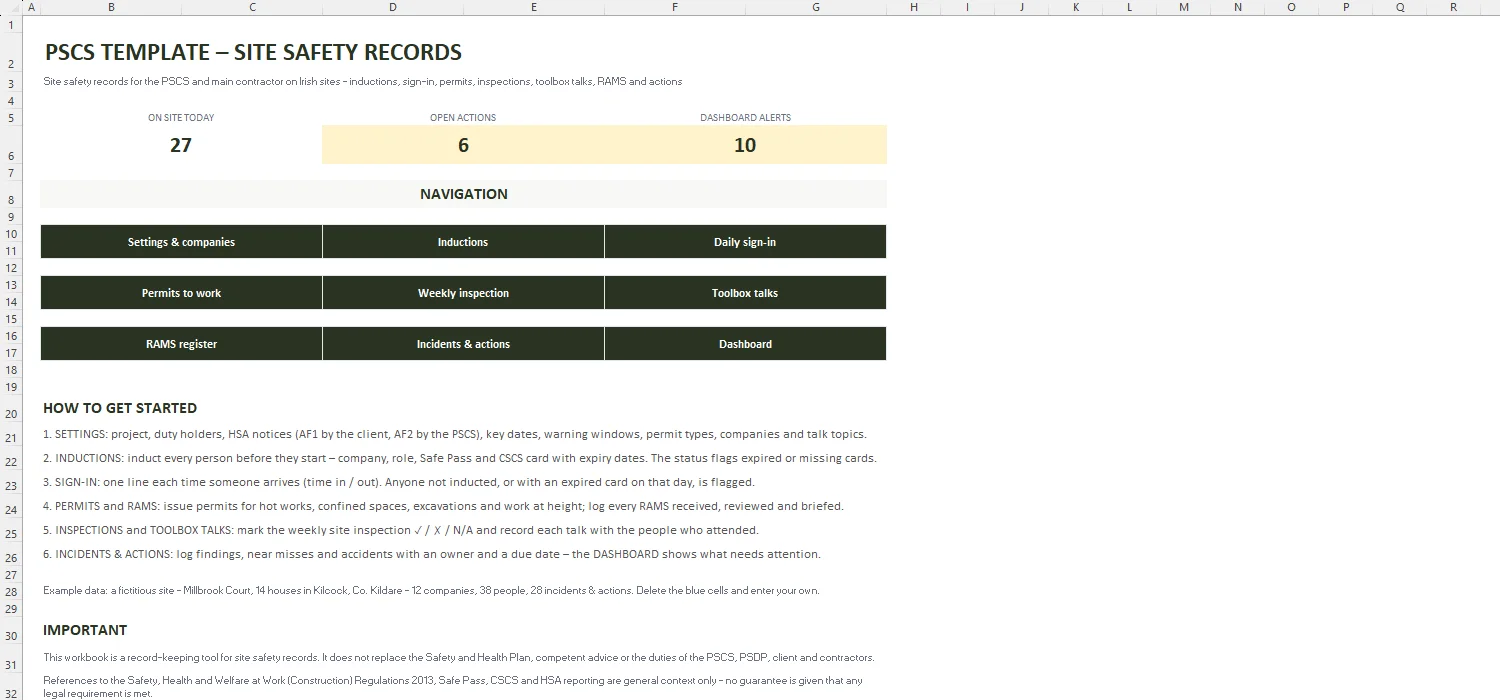
Task: Select column H header
Action: (x=914, y=7)
